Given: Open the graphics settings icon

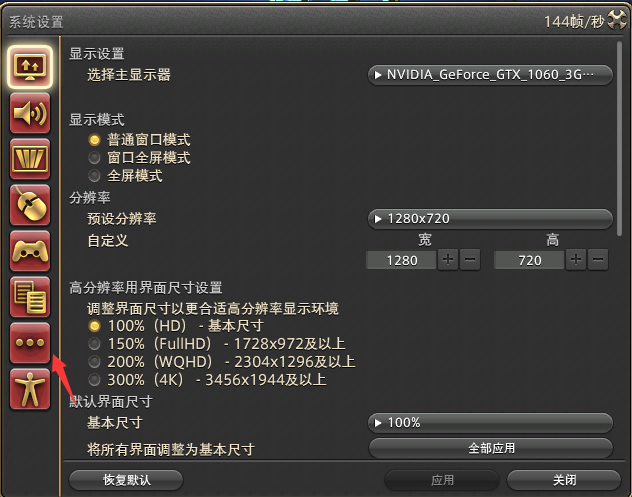Looking at the screenshot, I should pyautogui.click(x=30, y=159).
